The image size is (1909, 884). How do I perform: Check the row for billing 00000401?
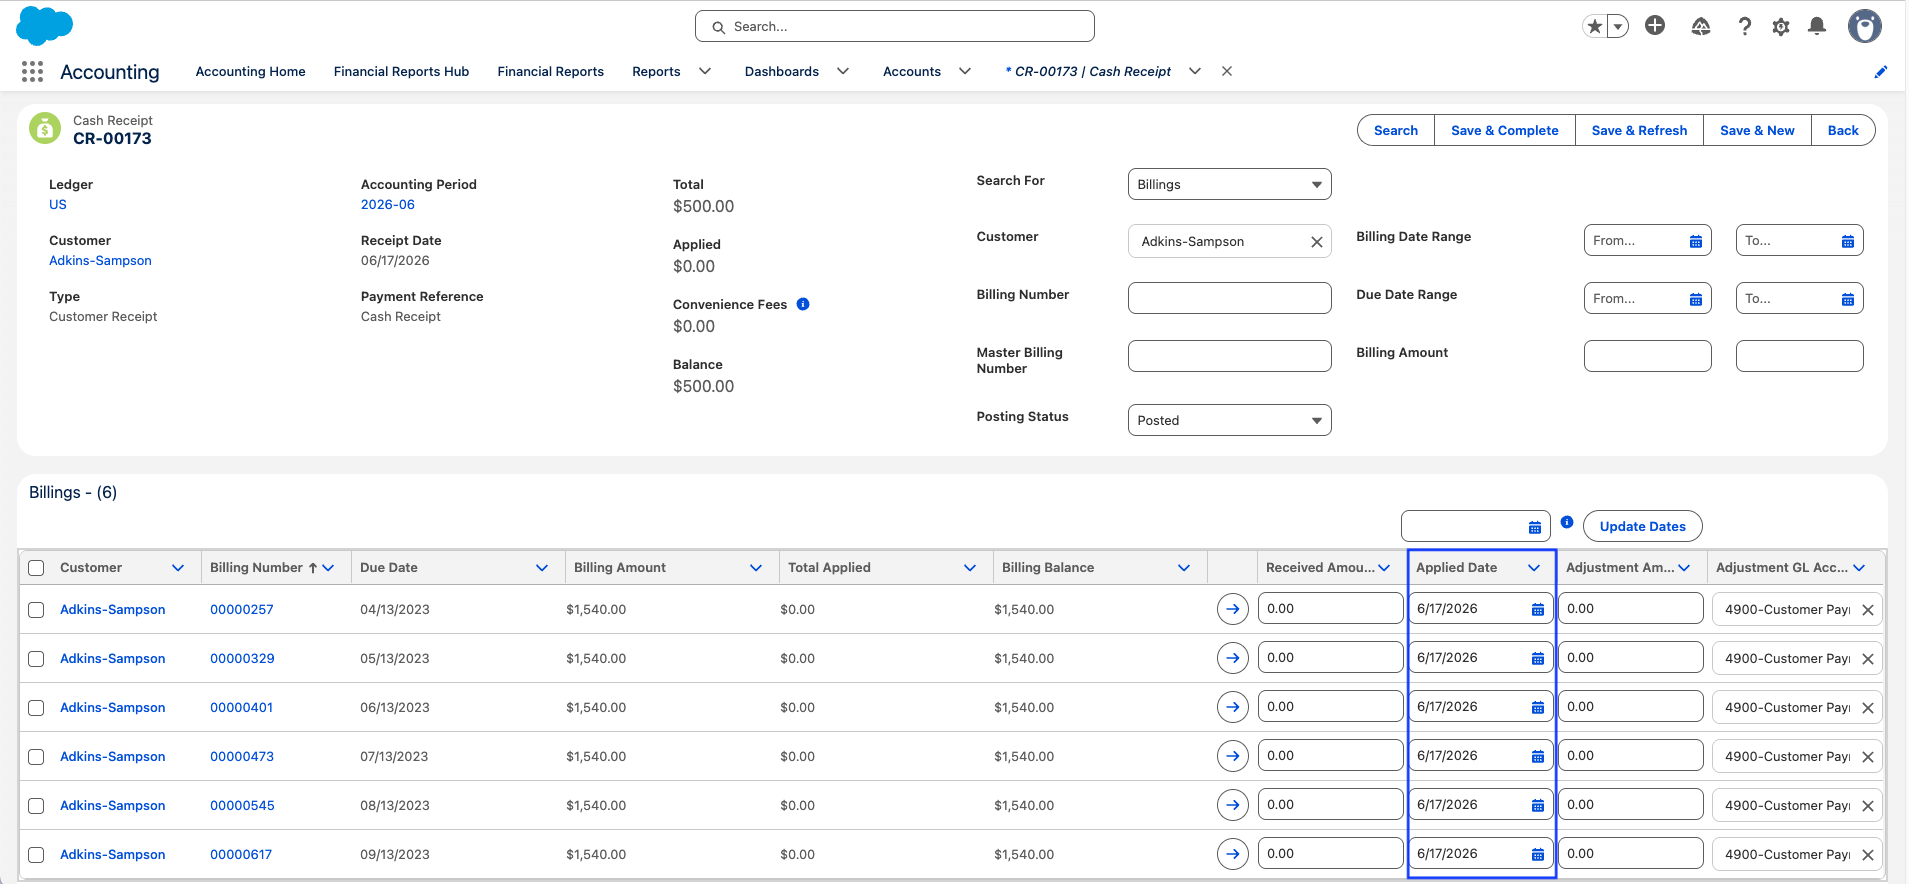coord(36,708)
